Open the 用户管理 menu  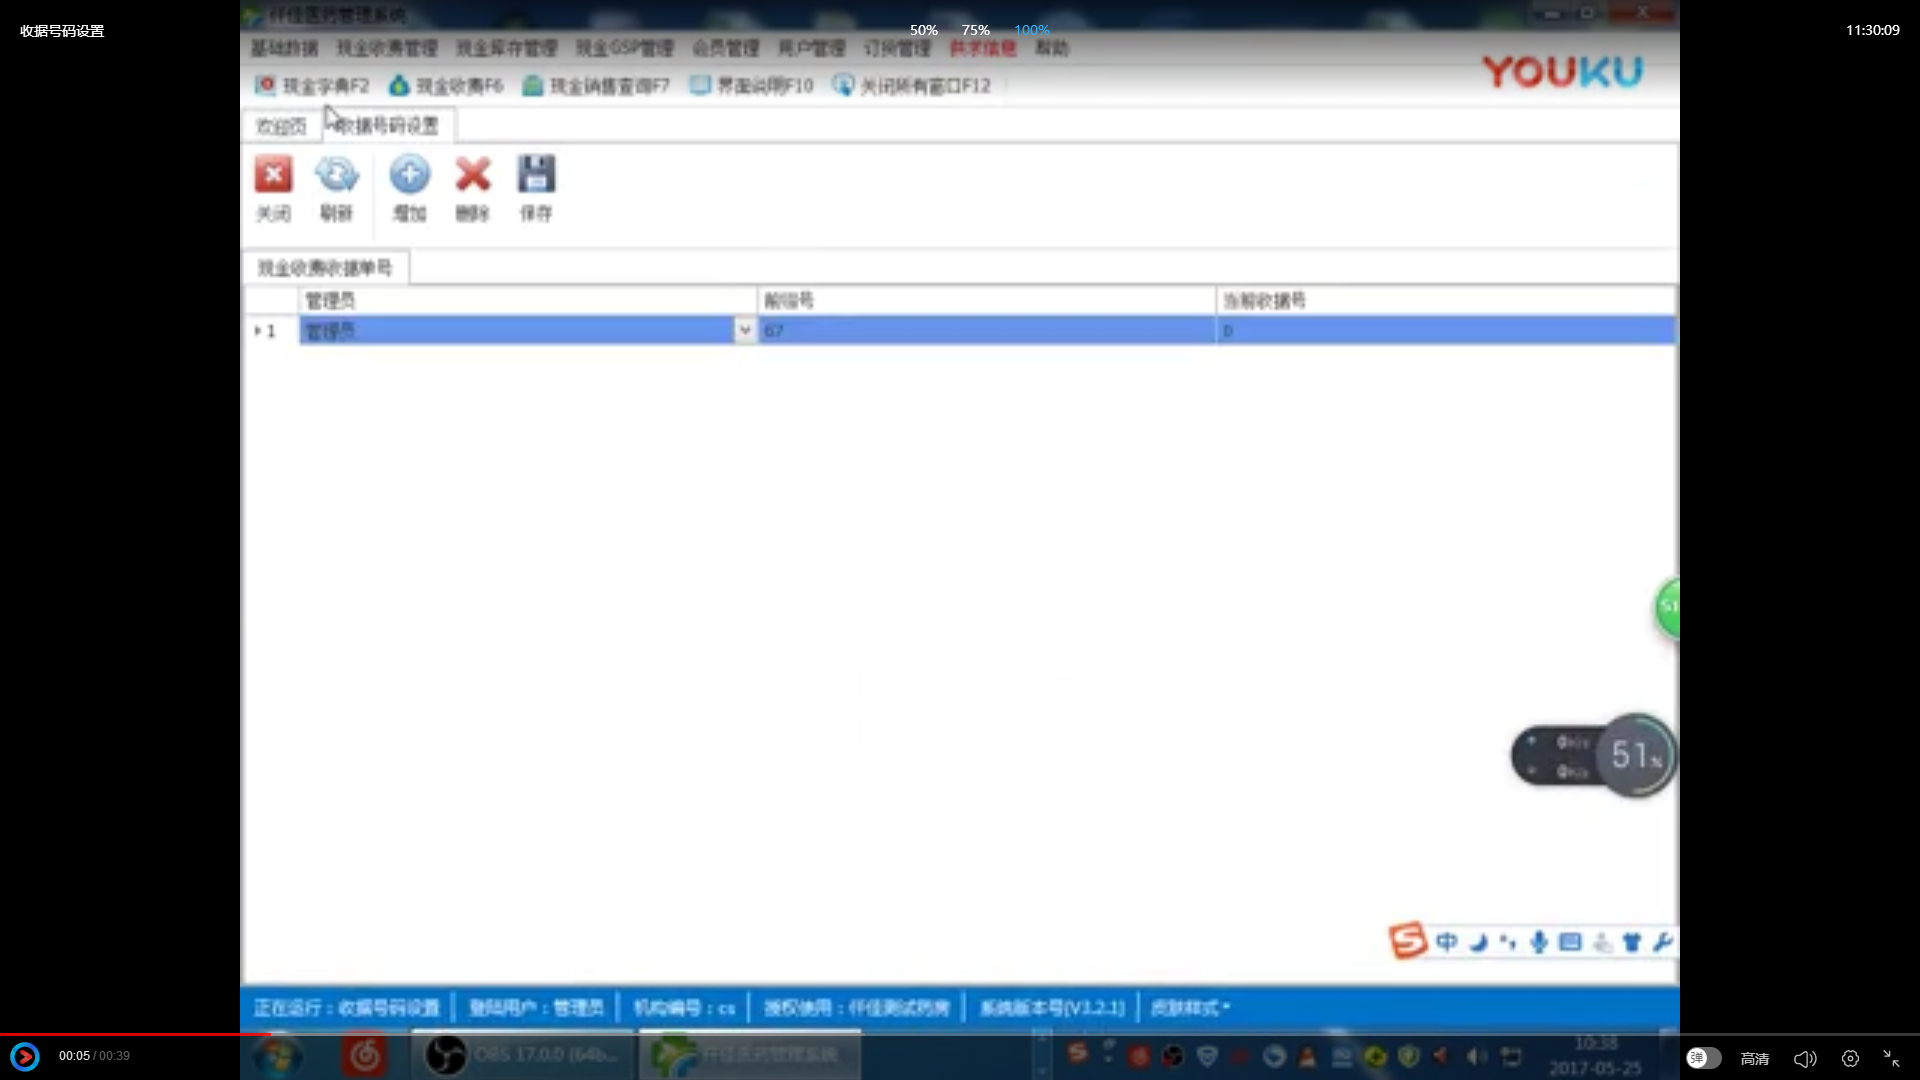[811, 48]
